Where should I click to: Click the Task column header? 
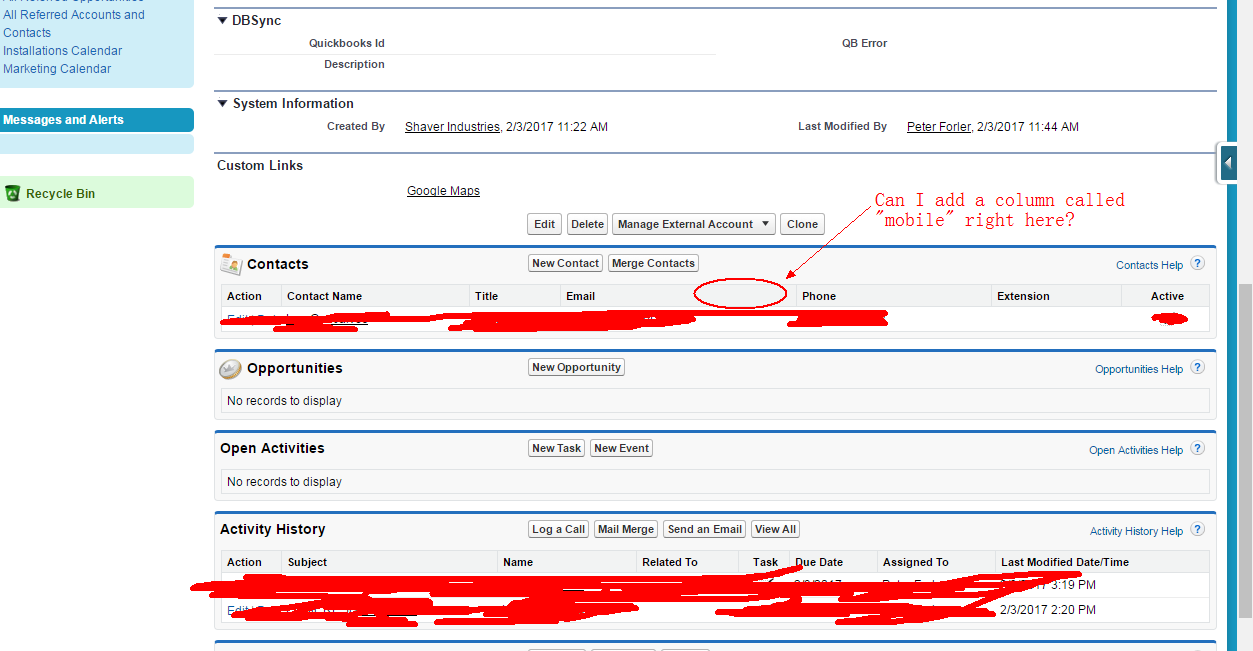pos(765,562)
